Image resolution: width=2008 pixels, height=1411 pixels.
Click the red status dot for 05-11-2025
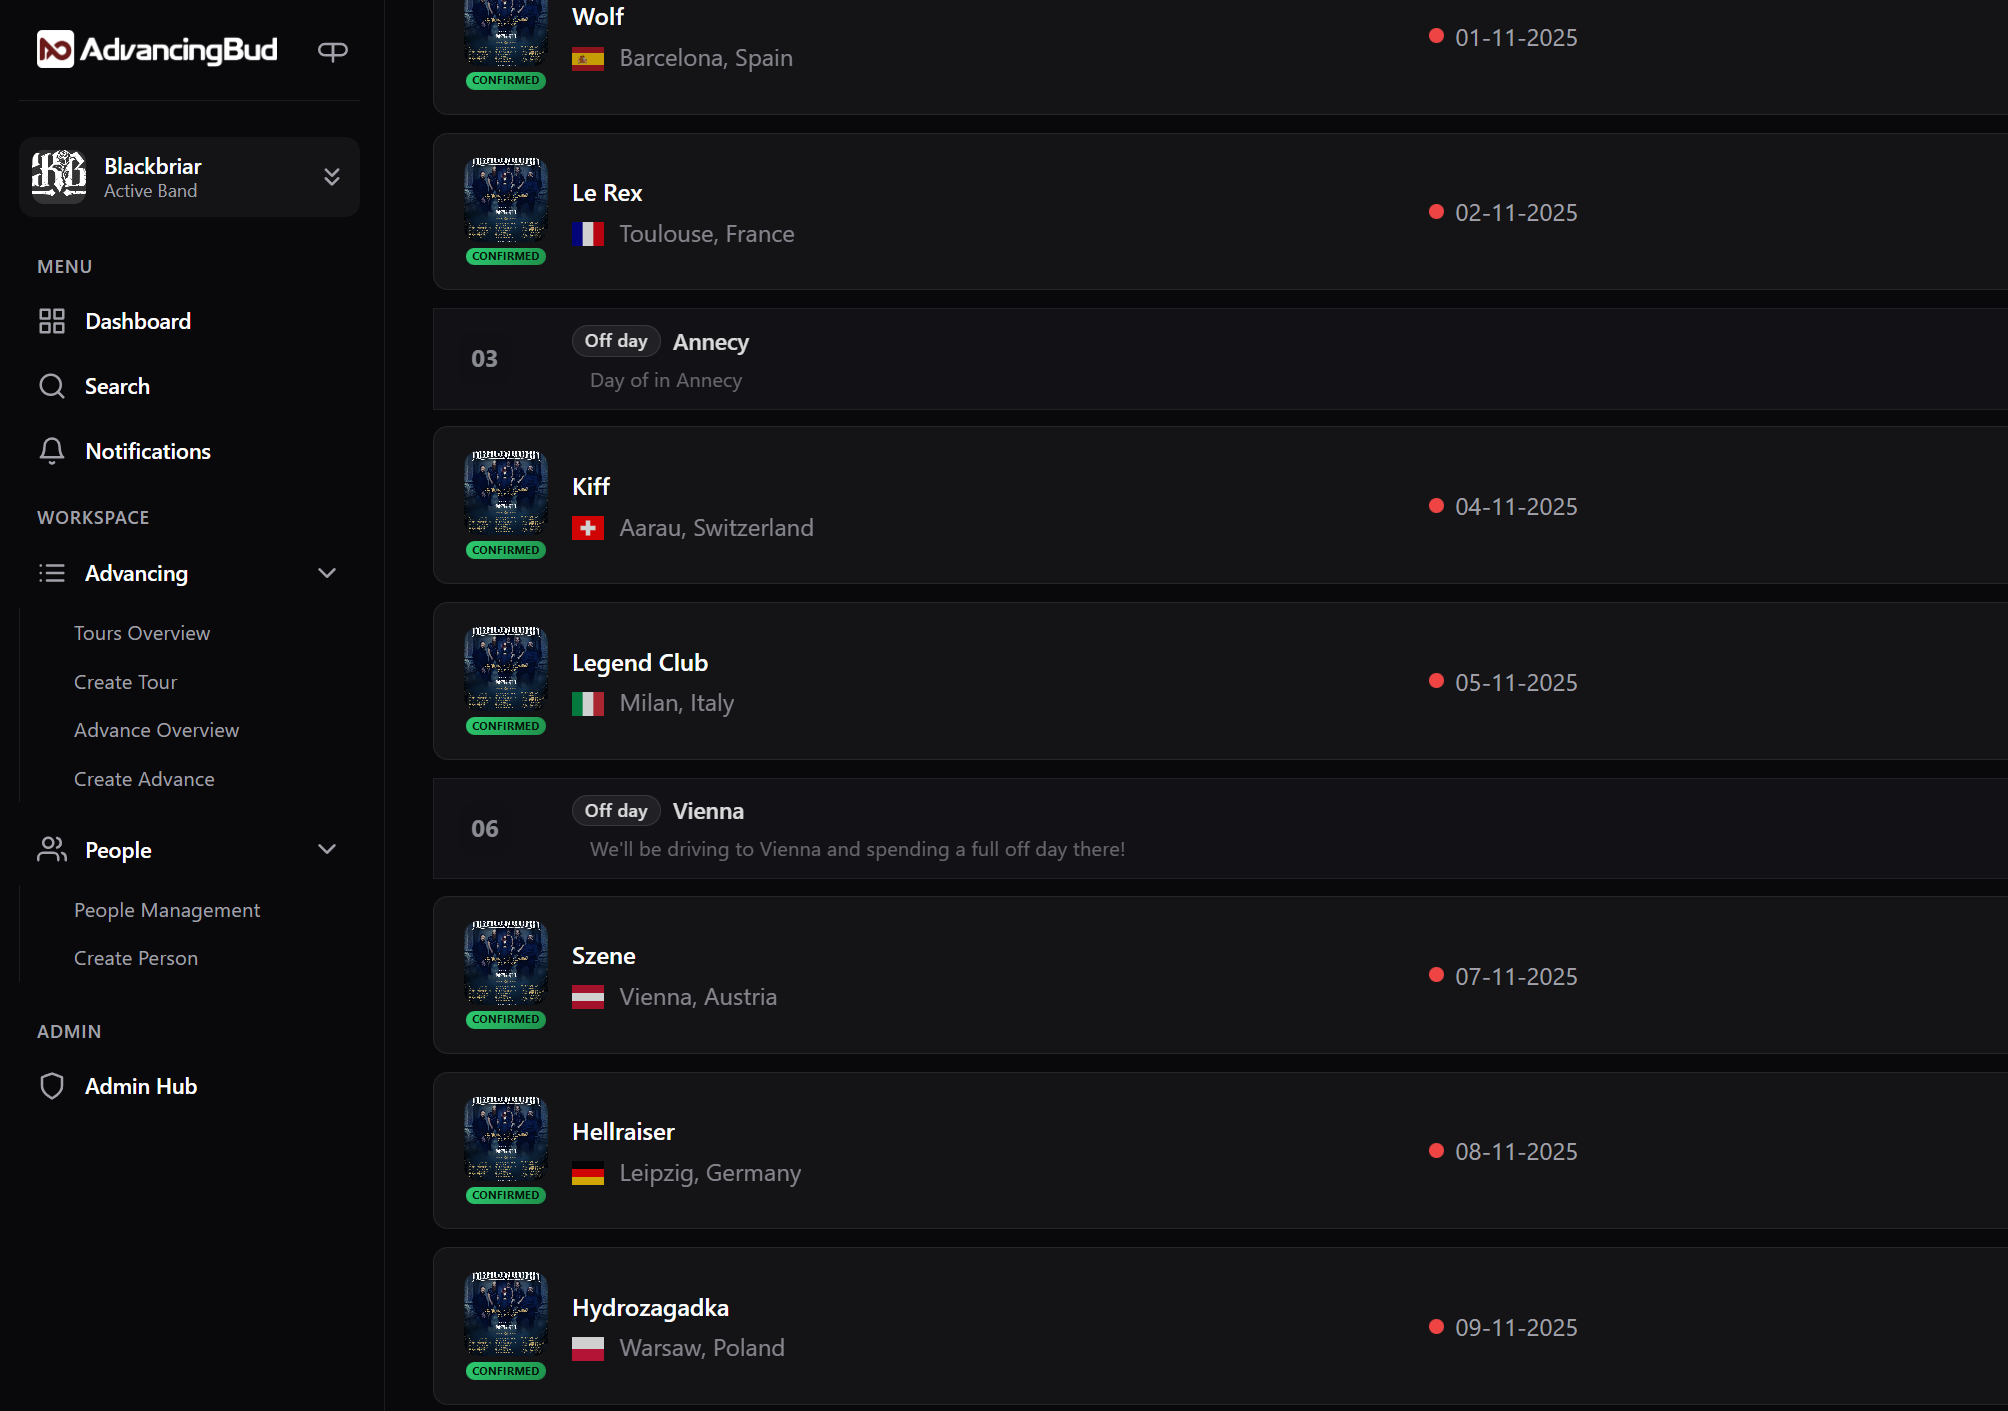(x=1436, y=681)
